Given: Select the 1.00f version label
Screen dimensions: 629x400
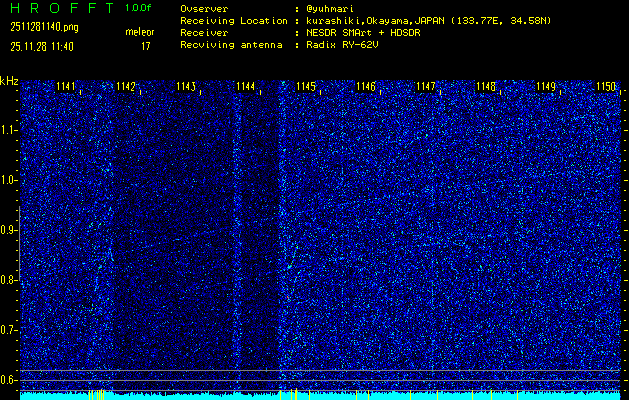Looking at the screenshot, I should [139, 8].
